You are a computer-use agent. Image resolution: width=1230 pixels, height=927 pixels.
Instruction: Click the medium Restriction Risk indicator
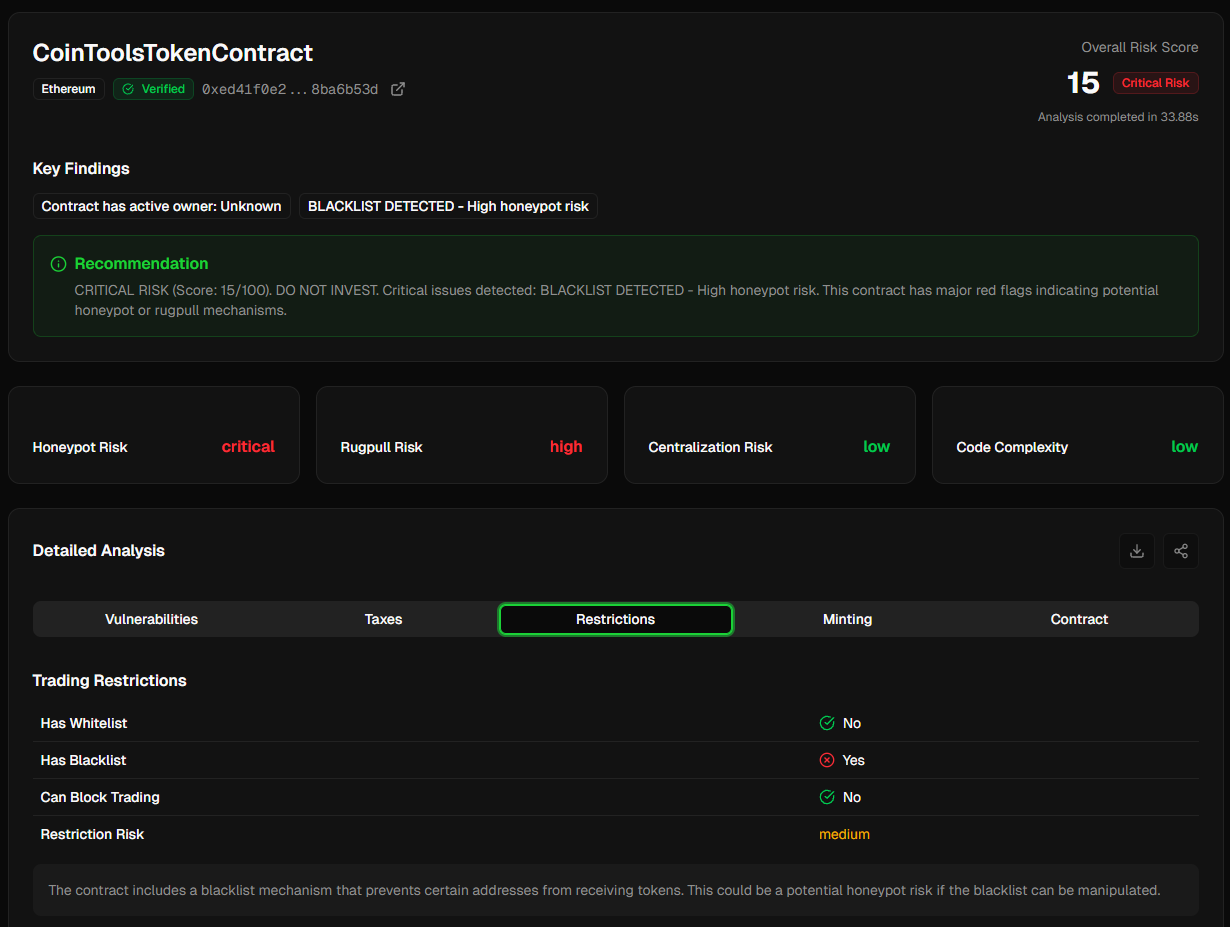(844, 834)
